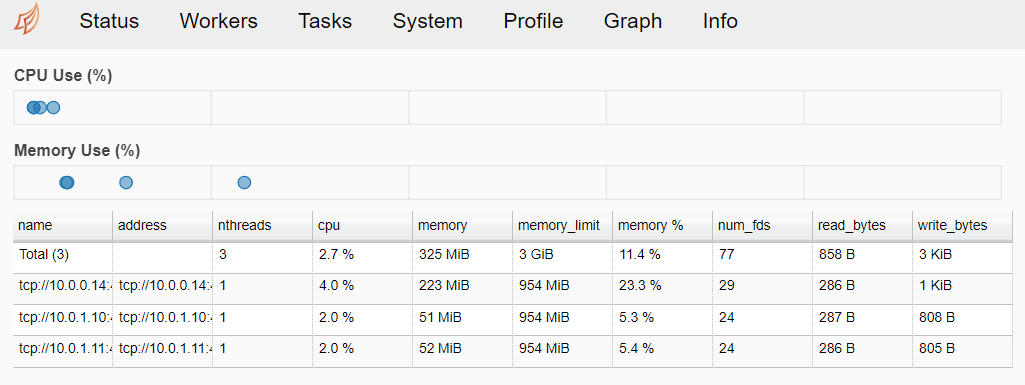
Task: Select the Graph tab
Action: coord(633,21)
